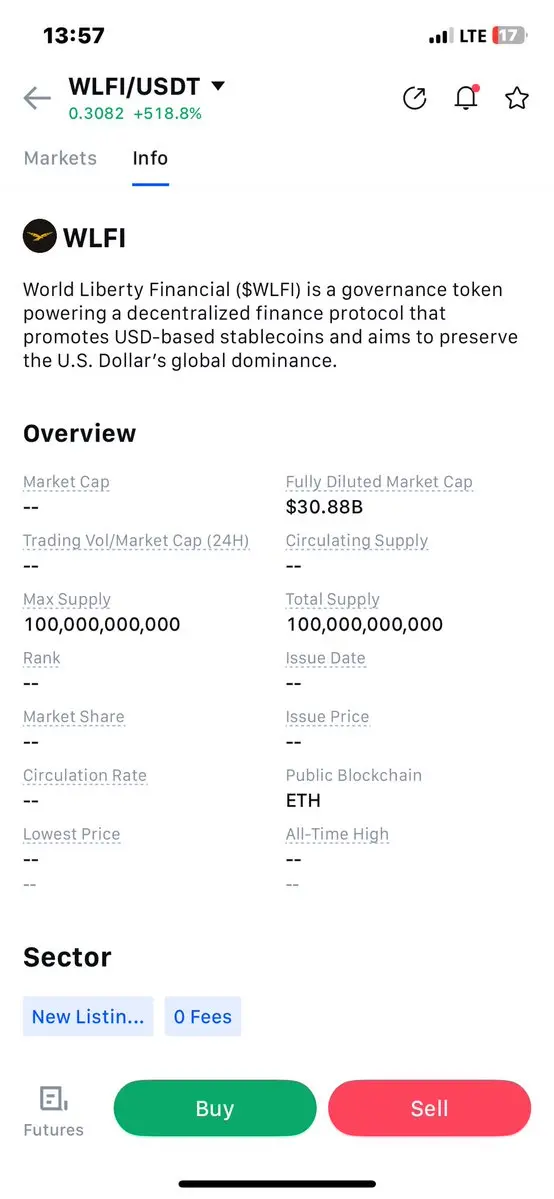554x1199 pixels.
Task: Show Trading Vol/Market Cap (24H) explanation
Action: click(136, 541)
